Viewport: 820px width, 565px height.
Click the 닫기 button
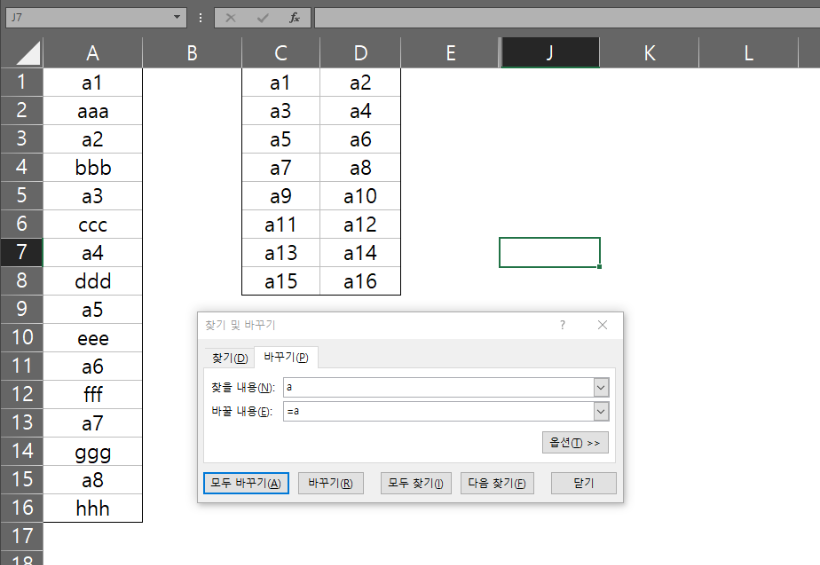coord(584,483)
